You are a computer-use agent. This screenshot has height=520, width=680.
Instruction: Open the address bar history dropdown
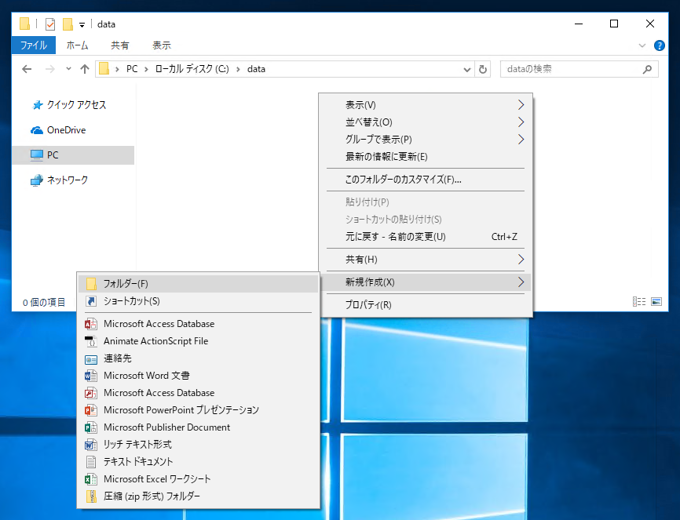(x=466, y=69)
